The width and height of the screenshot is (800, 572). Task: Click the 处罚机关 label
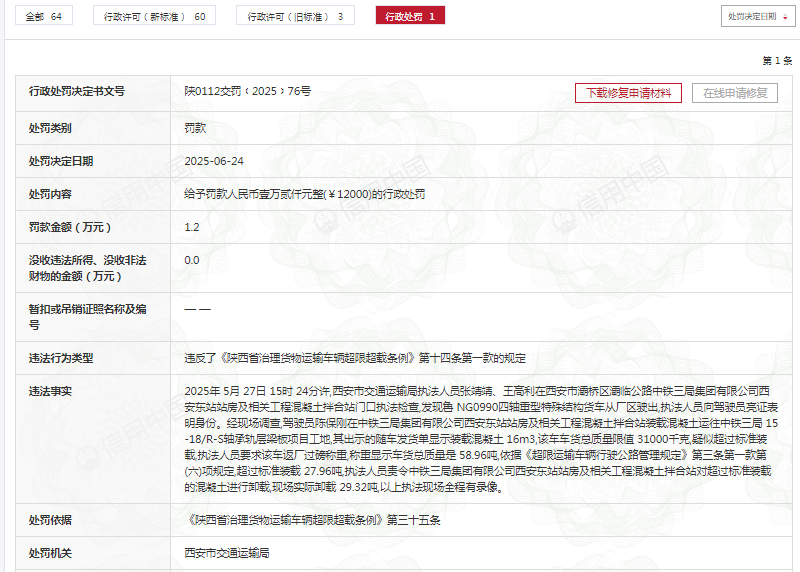[50, 553]
